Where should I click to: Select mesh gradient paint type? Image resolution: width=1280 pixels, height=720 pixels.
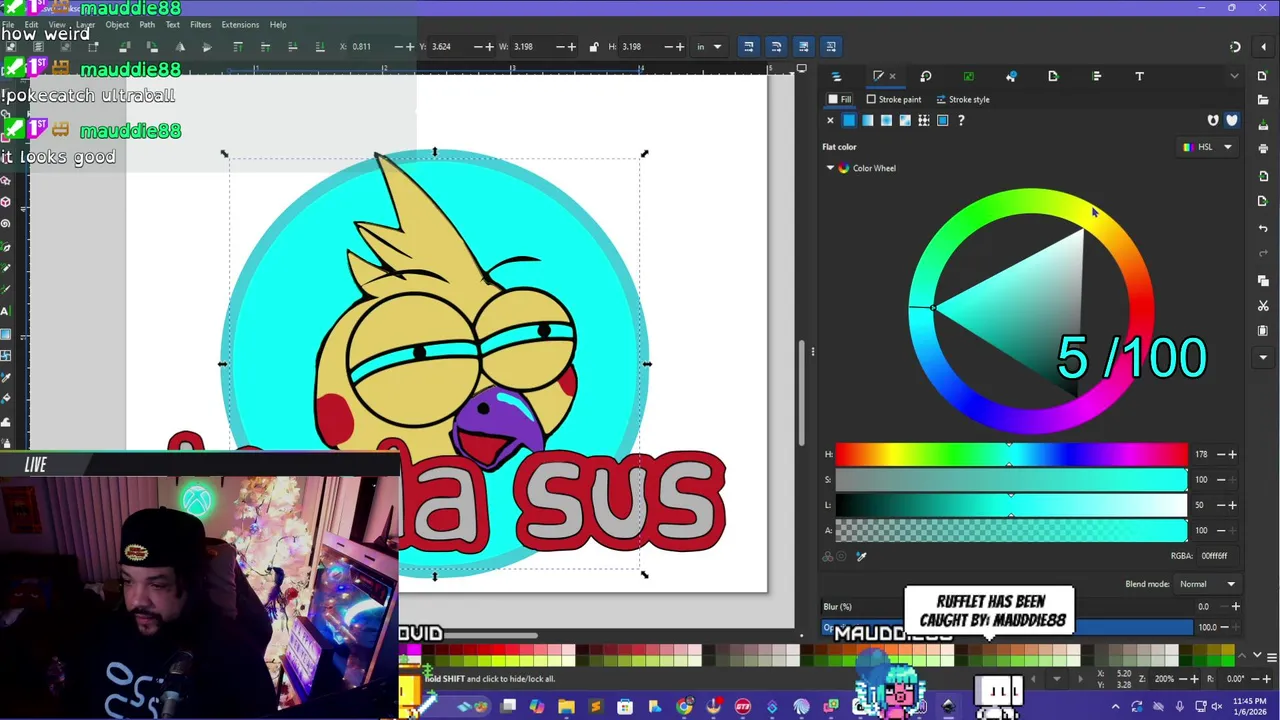(x=905, y=121)
